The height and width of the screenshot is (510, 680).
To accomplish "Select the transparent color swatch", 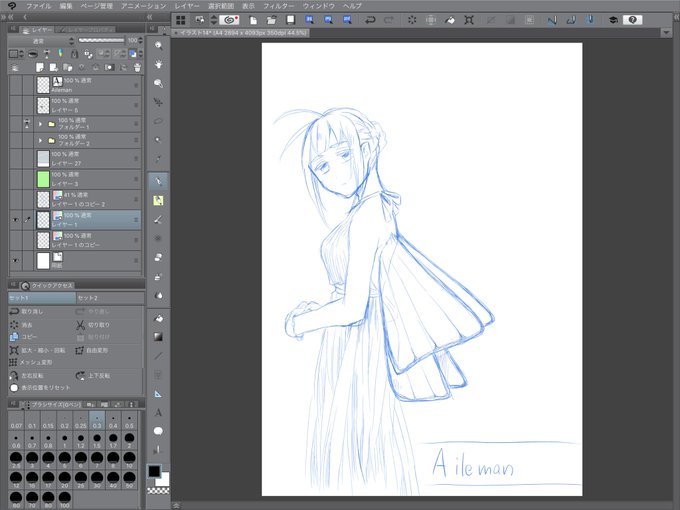I will click(x=158, y=491).
